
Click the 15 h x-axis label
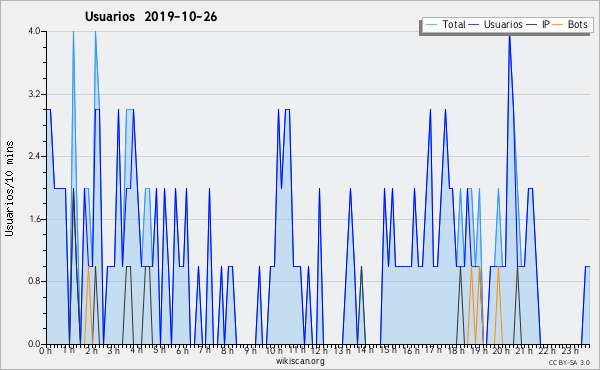click(388, 350)
